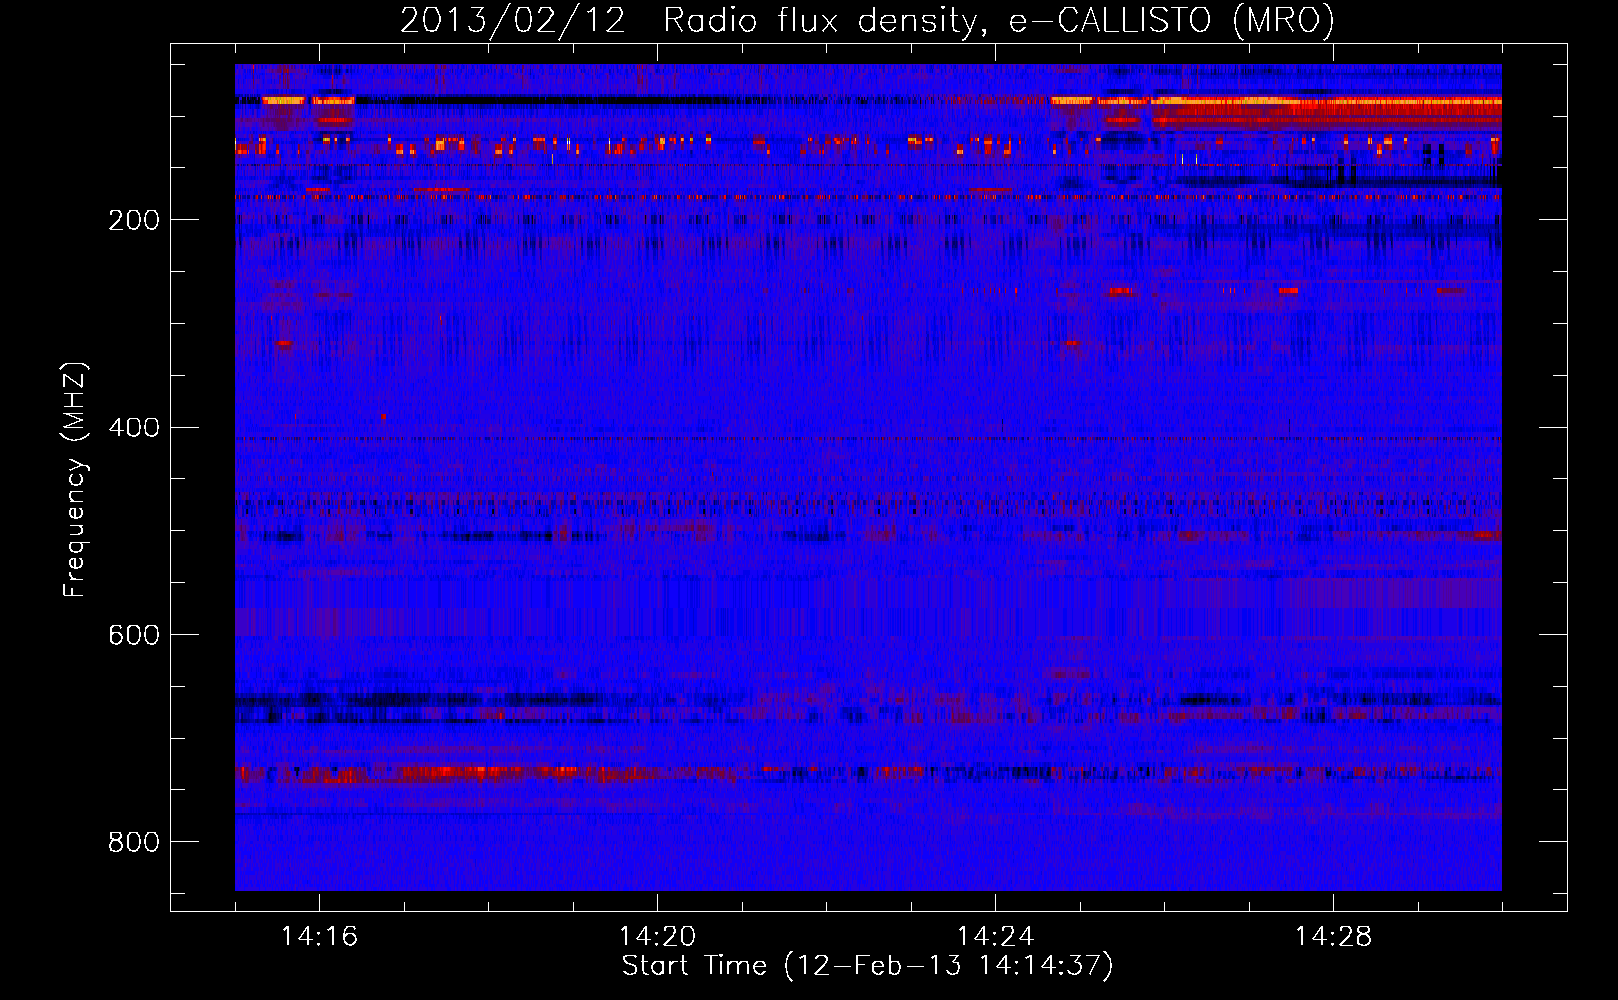The width and height of the screenshot is (1618, 1000).
Task: Click the 14:16 time tick label
Action: [319, 937]
